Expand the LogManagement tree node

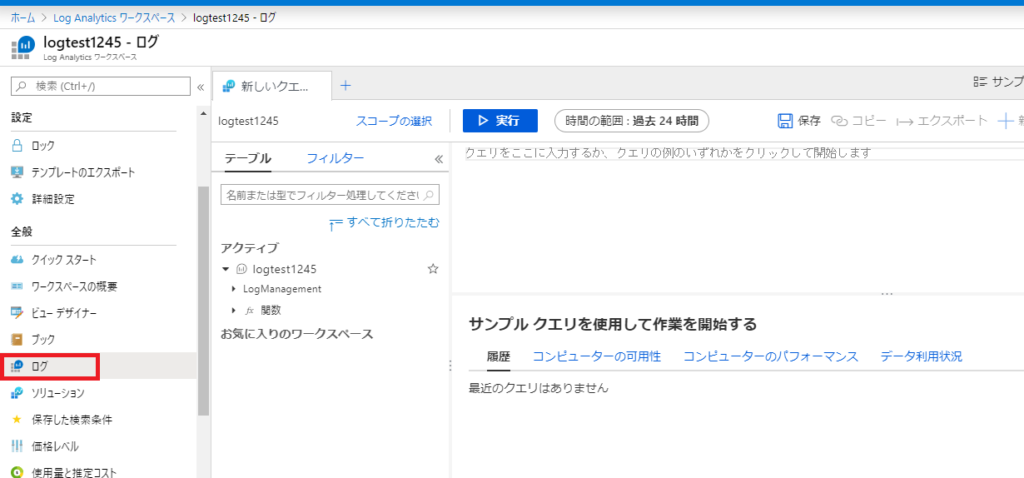point(234,288)
